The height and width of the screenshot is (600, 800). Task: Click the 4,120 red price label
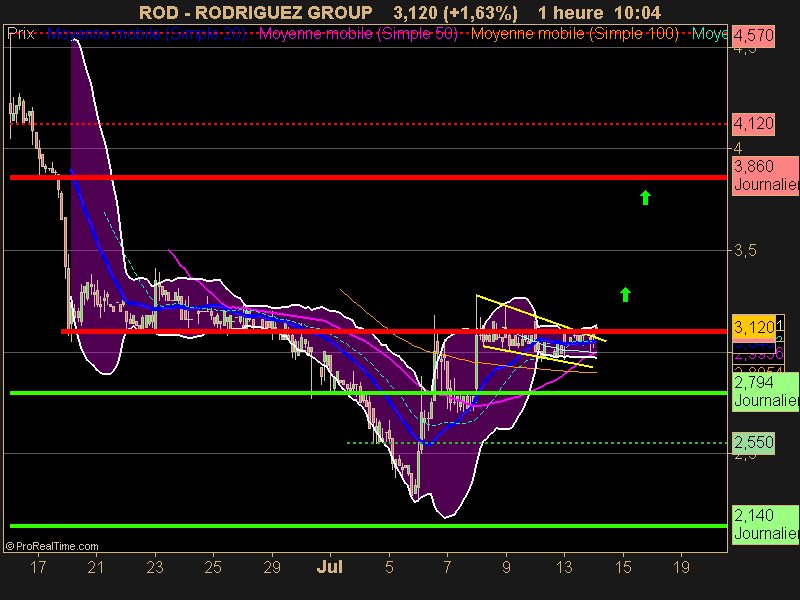pos(754,124)
